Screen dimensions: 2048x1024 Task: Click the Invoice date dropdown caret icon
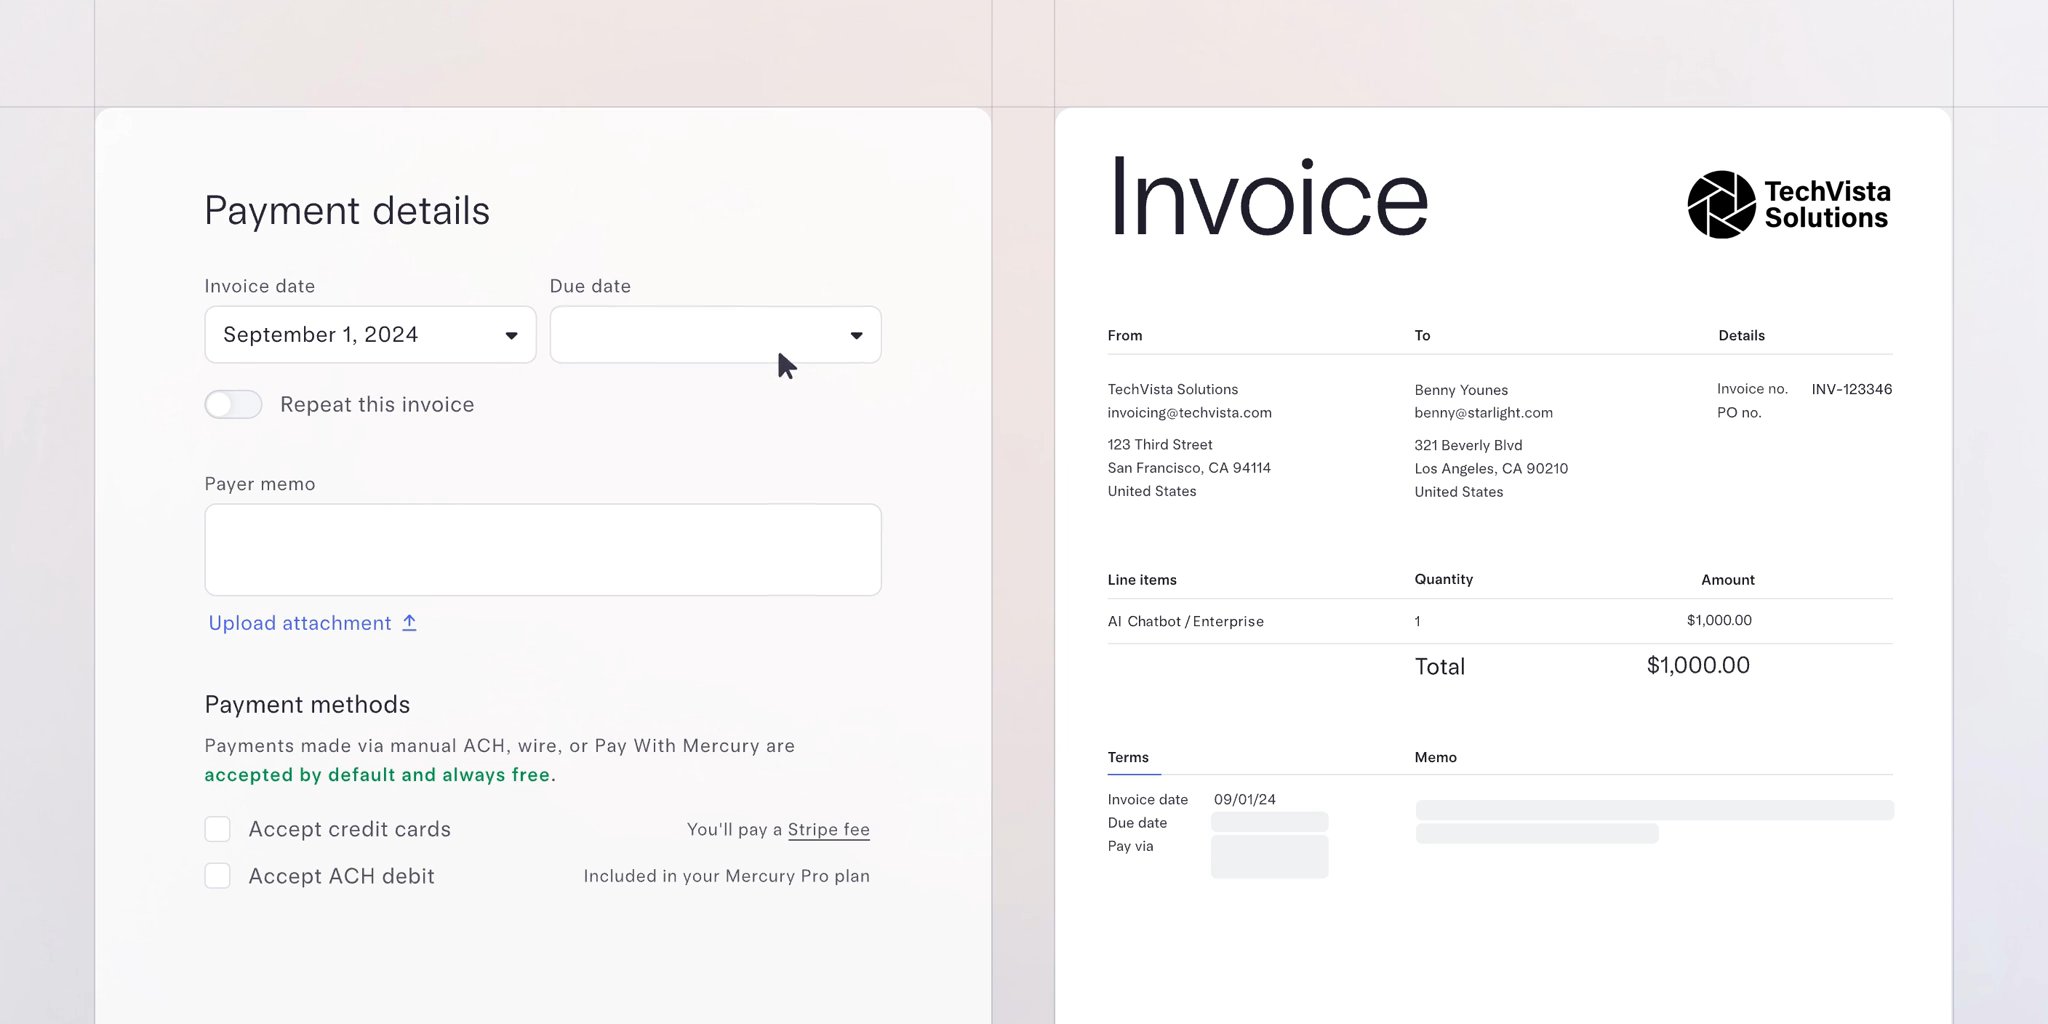point(511,334)
